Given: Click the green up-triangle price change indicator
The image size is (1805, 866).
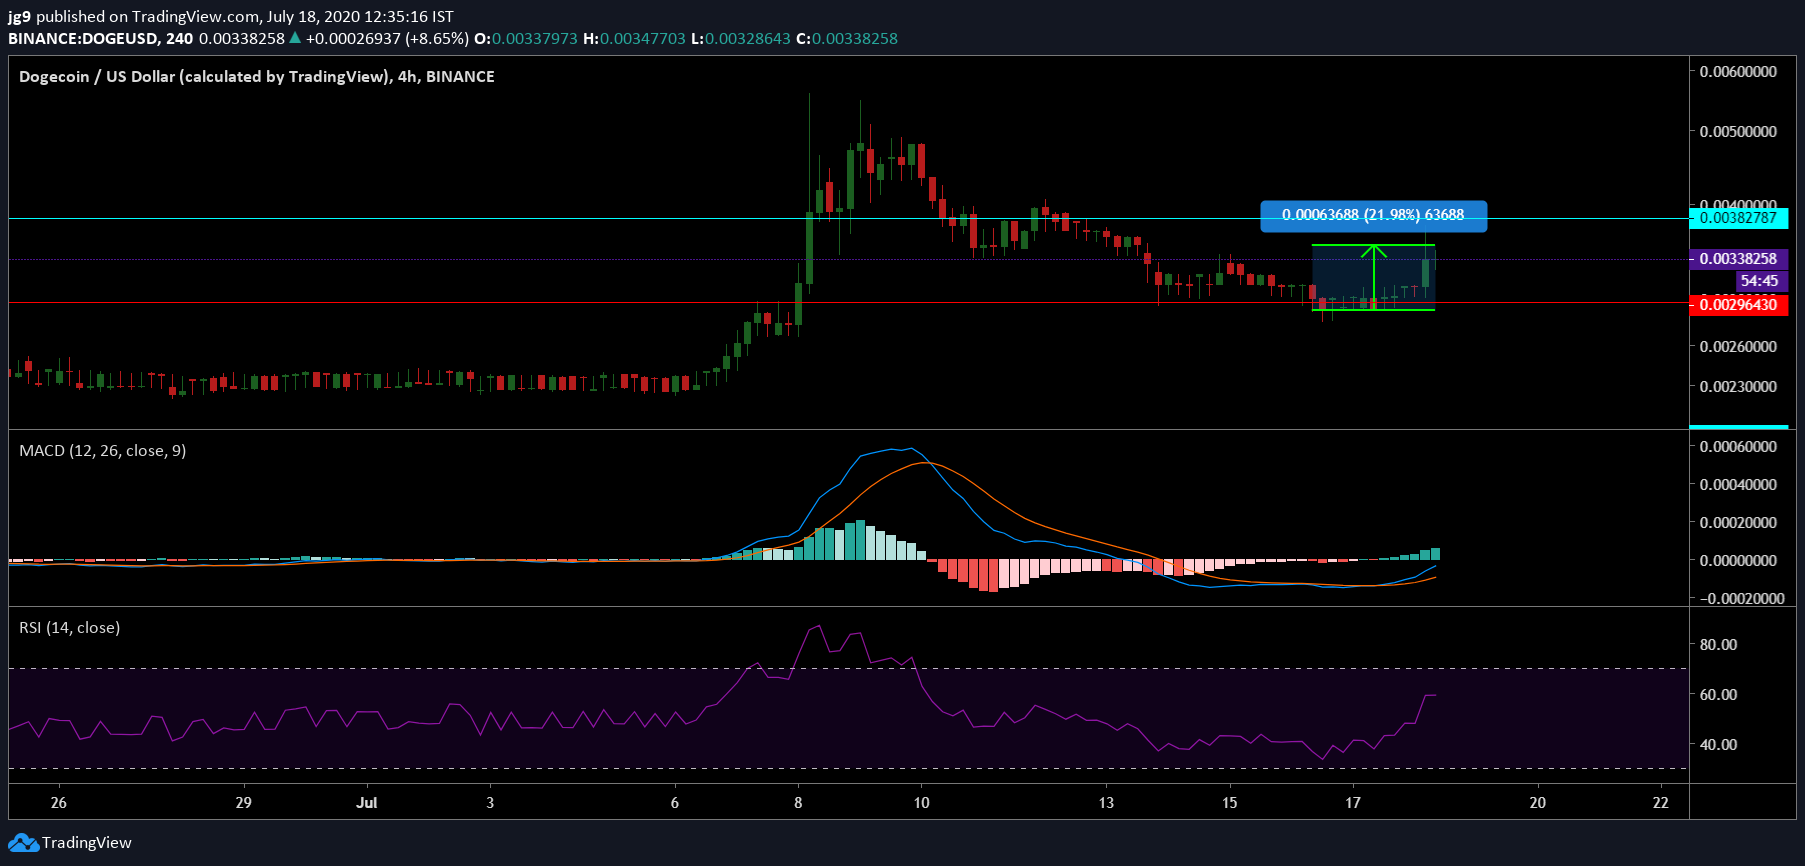Looking at the screenshot, I should pos(295,38).
